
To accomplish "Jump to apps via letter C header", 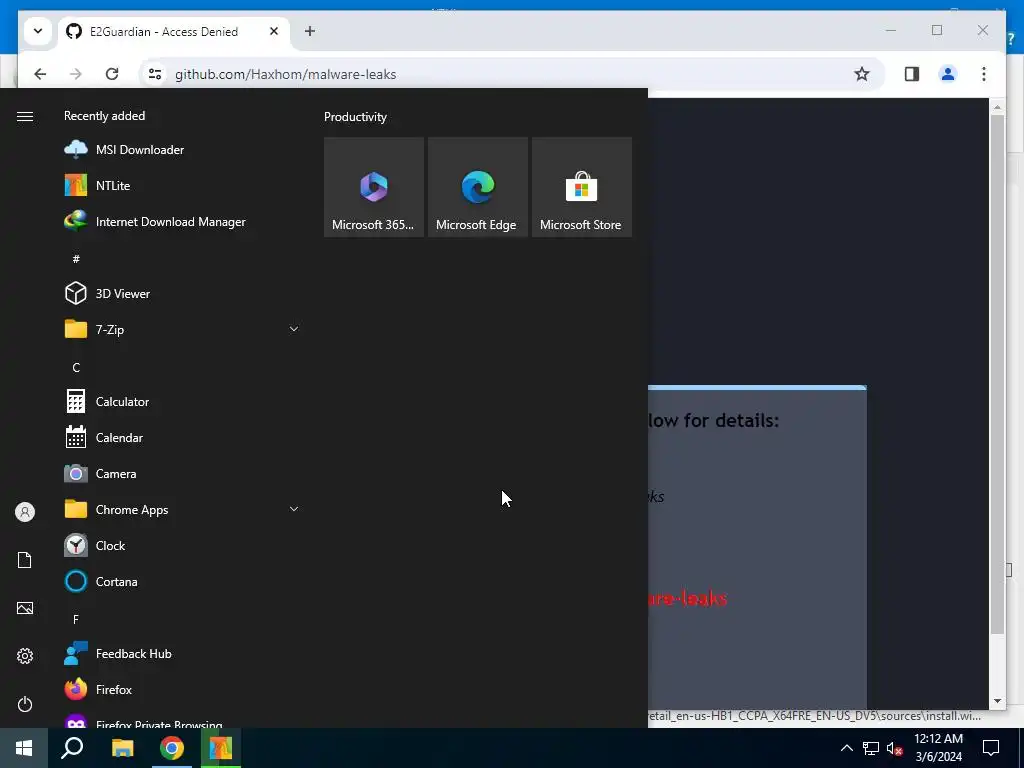I will click(76, 368).
